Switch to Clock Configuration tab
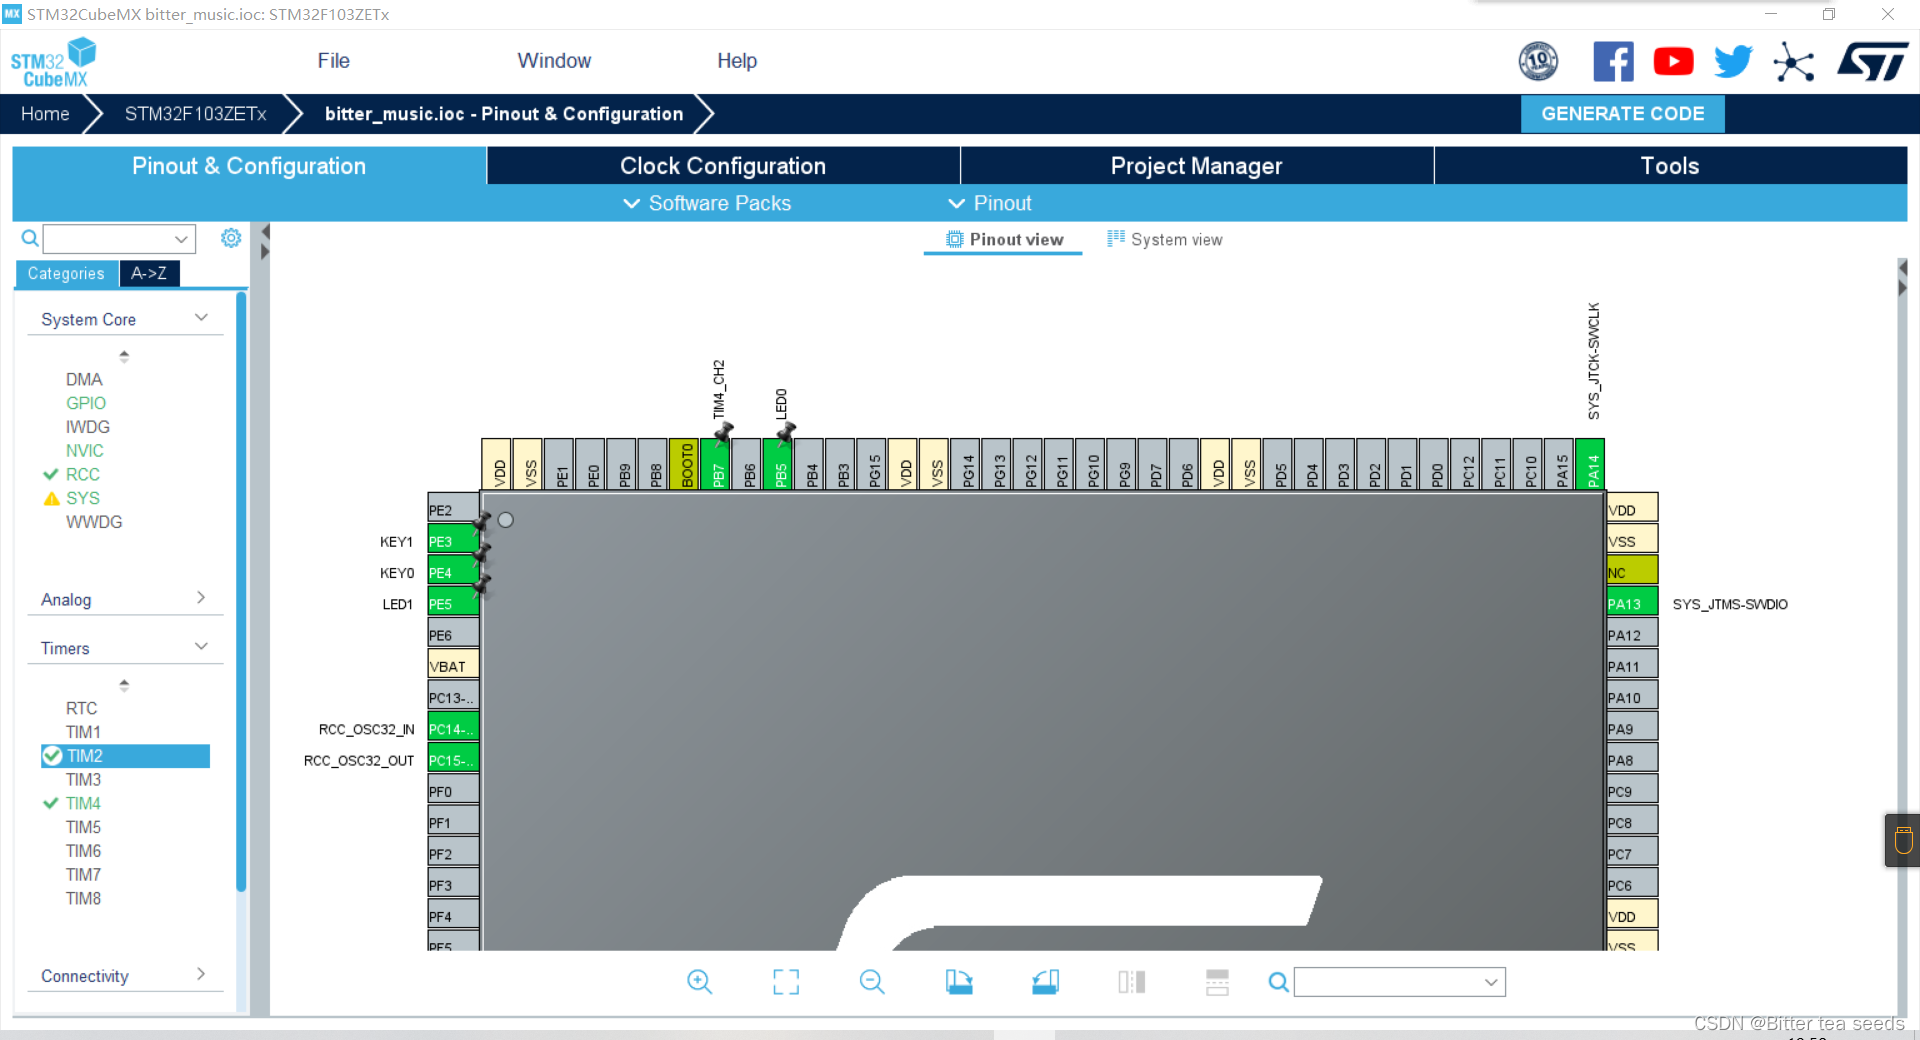 [x=723, y=166]
